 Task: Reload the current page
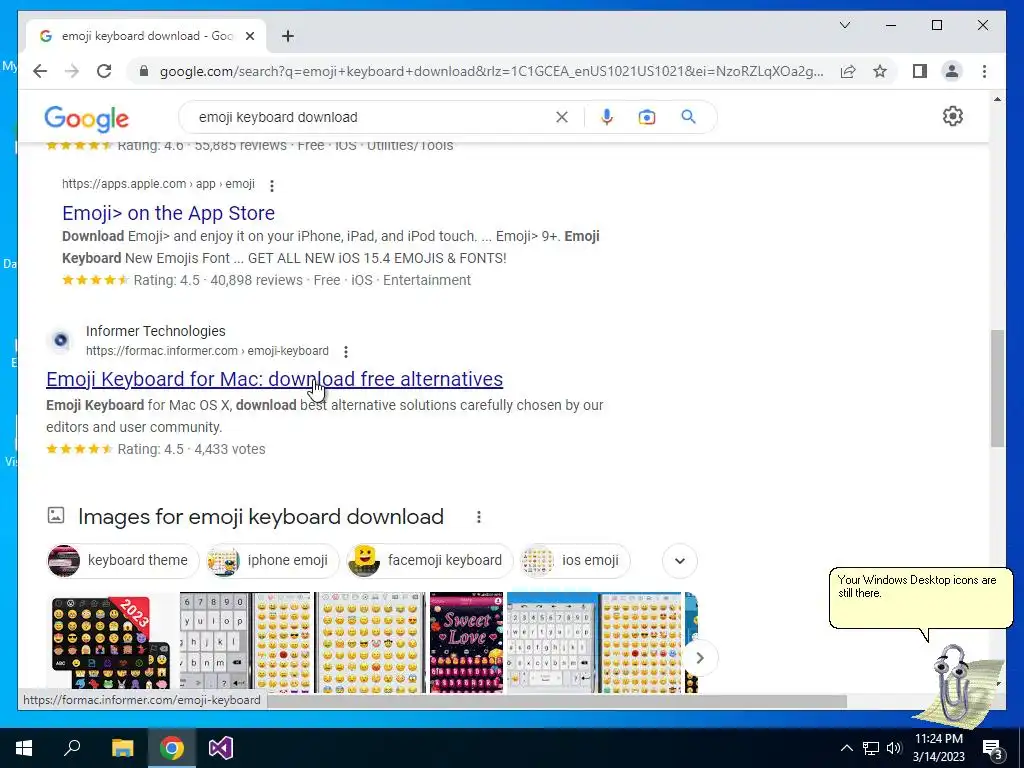click(104, 71)
